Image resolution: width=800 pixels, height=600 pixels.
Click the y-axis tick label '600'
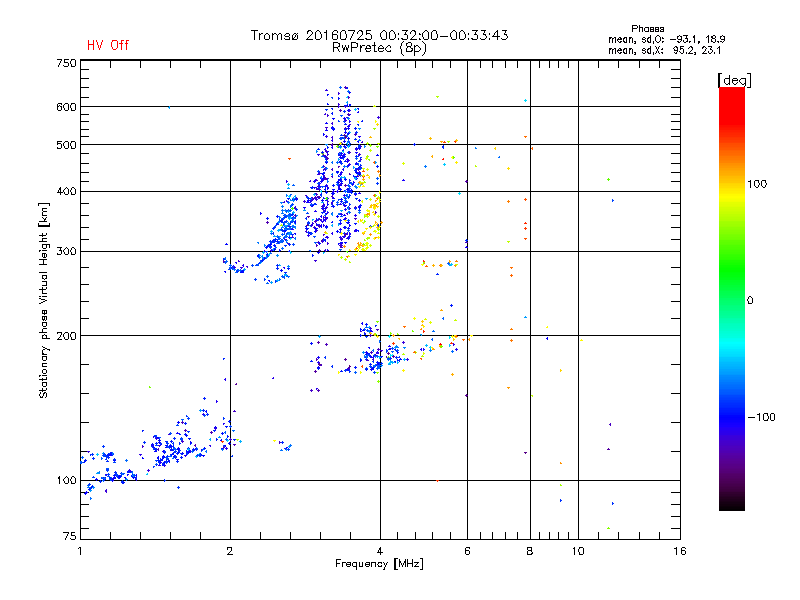67,107
